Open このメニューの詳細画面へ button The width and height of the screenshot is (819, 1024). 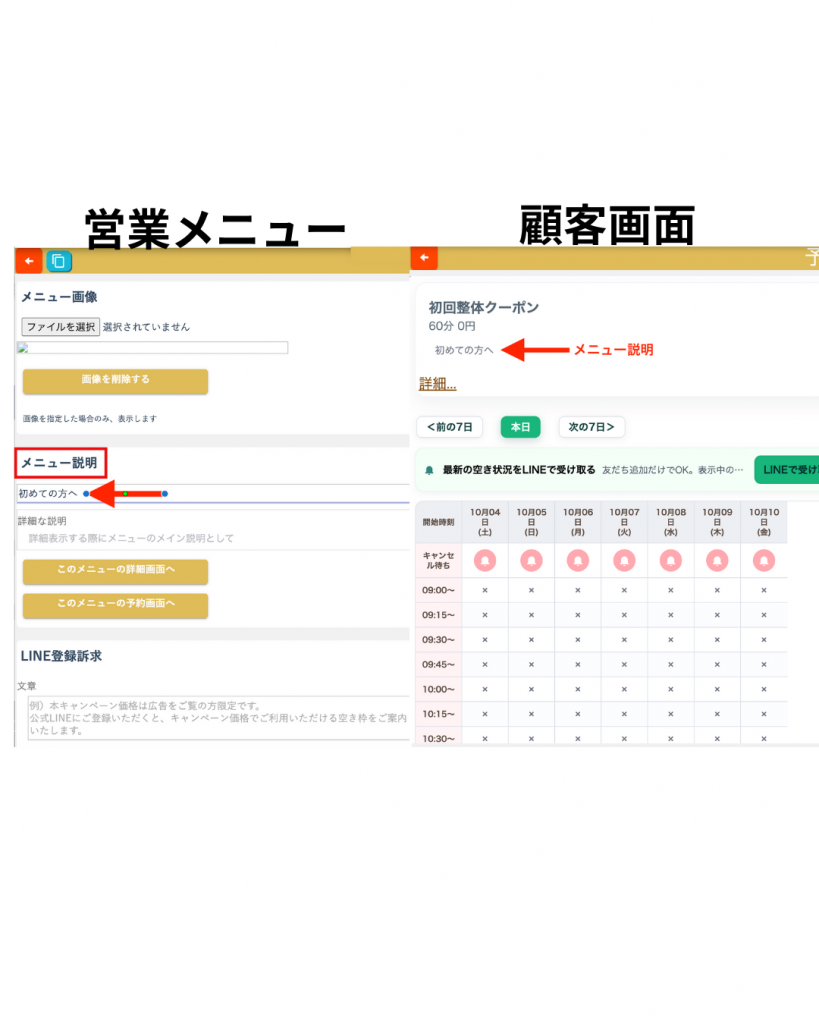115,572
